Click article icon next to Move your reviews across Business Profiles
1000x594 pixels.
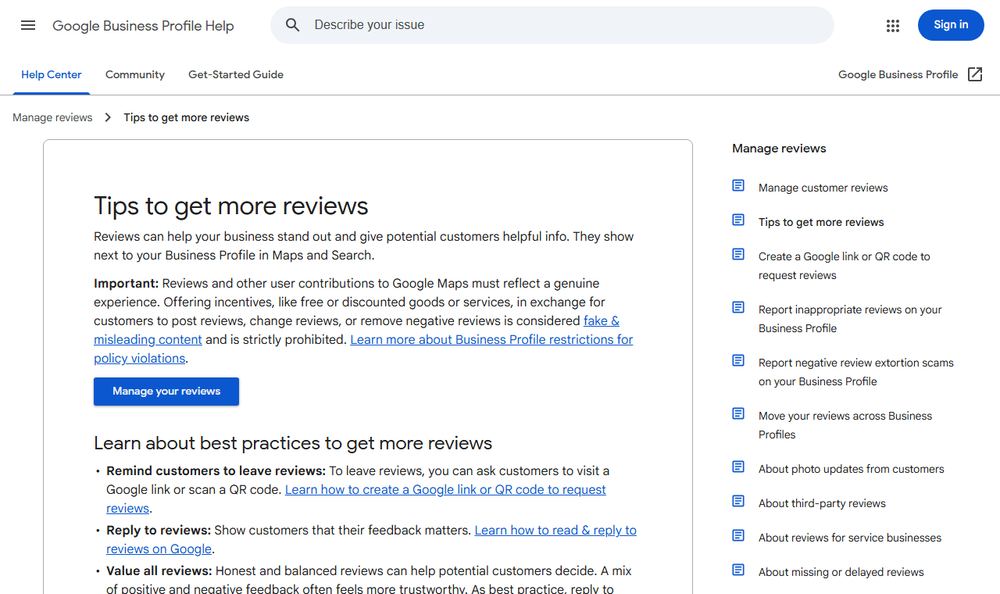coord(738,413)
